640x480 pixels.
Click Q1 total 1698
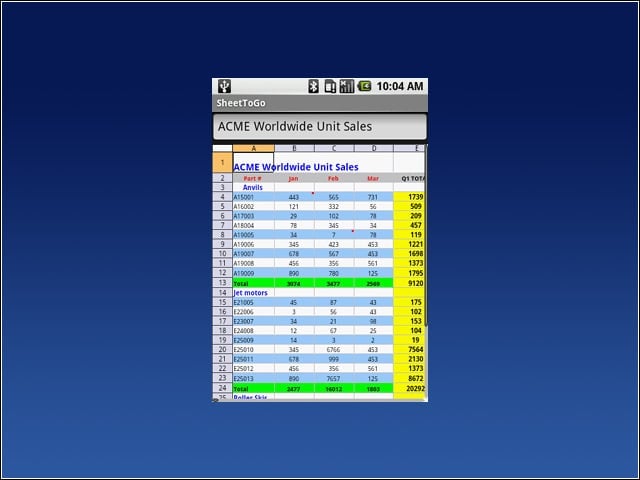409,253
